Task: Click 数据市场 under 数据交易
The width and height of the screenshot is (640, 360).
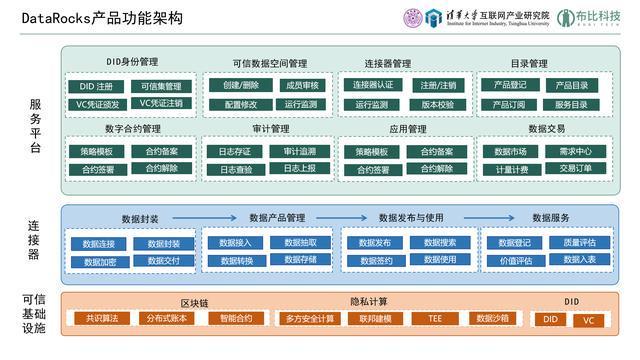Action: click(x=510, y=151)
